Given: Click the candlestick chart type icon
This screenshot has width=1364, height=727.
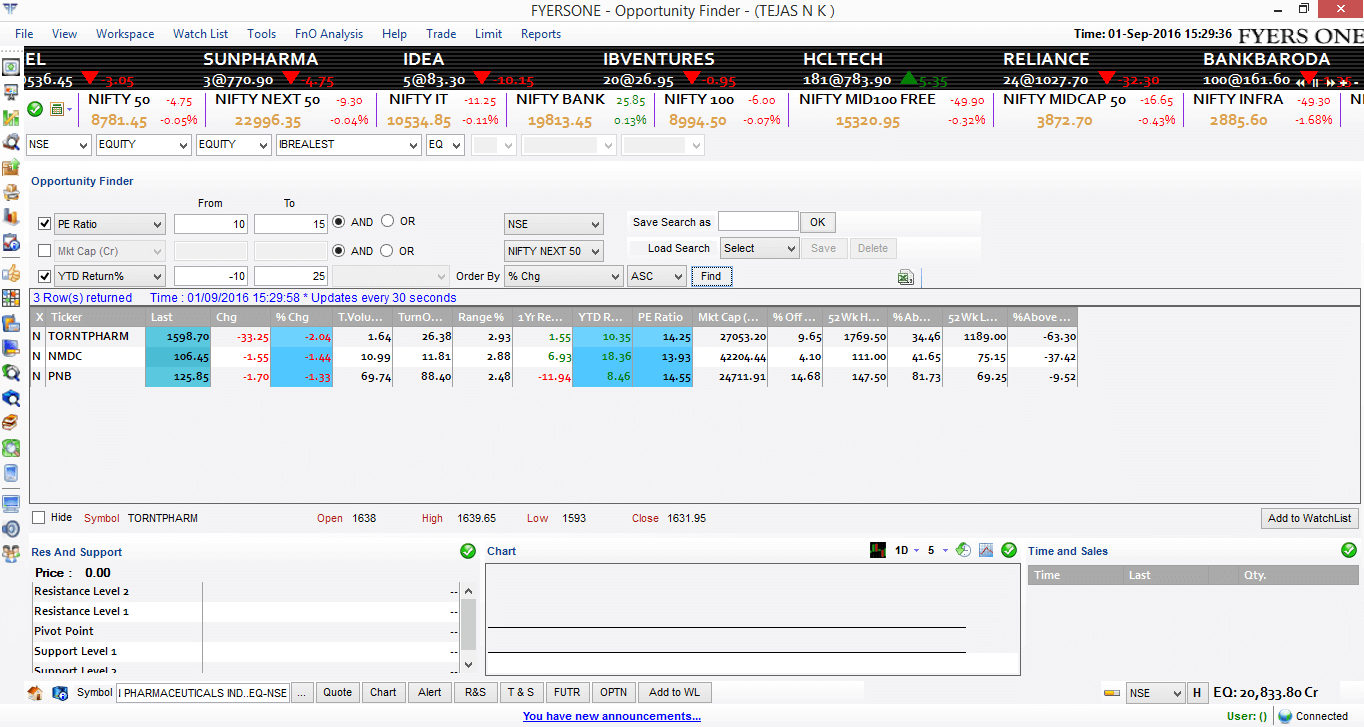Looking at the screenshot, I should point(878,550).
